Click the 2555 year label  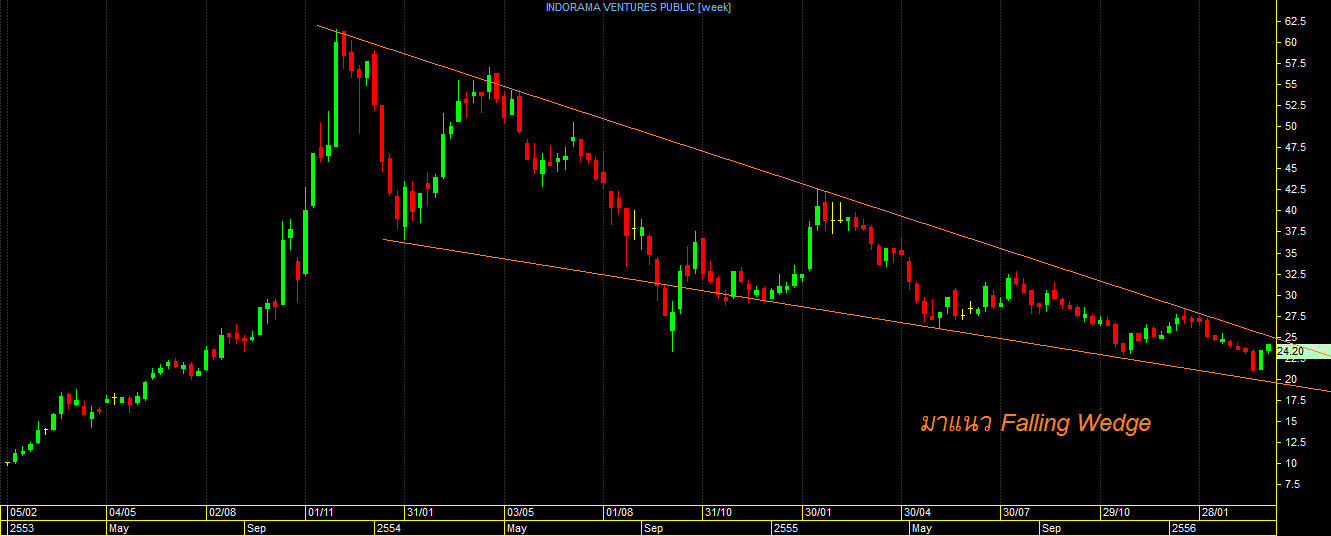pyautogui.click(x=785, y=527)
